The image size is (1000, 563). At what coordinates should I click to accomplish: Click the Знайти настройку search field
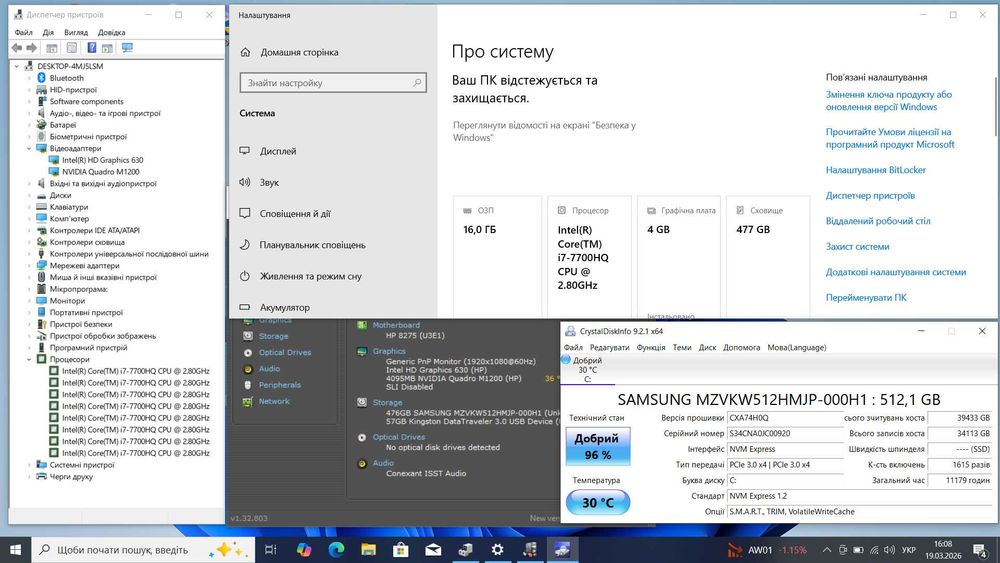[333, 82]
